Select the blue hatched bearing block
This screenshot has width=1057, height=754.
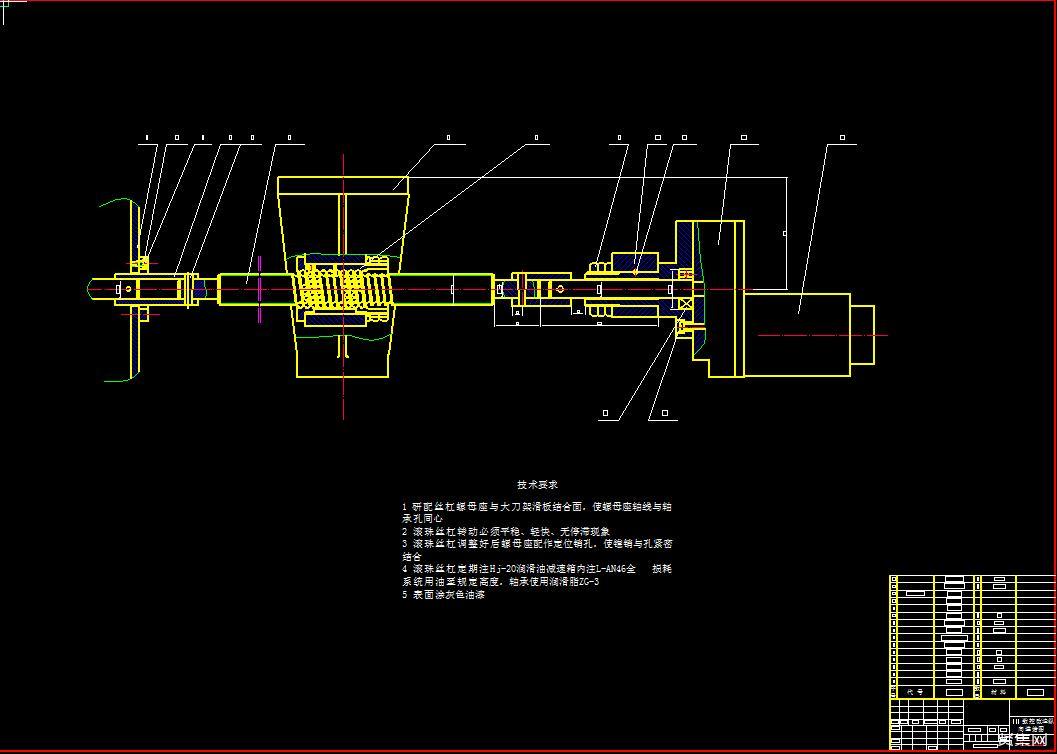635,265
